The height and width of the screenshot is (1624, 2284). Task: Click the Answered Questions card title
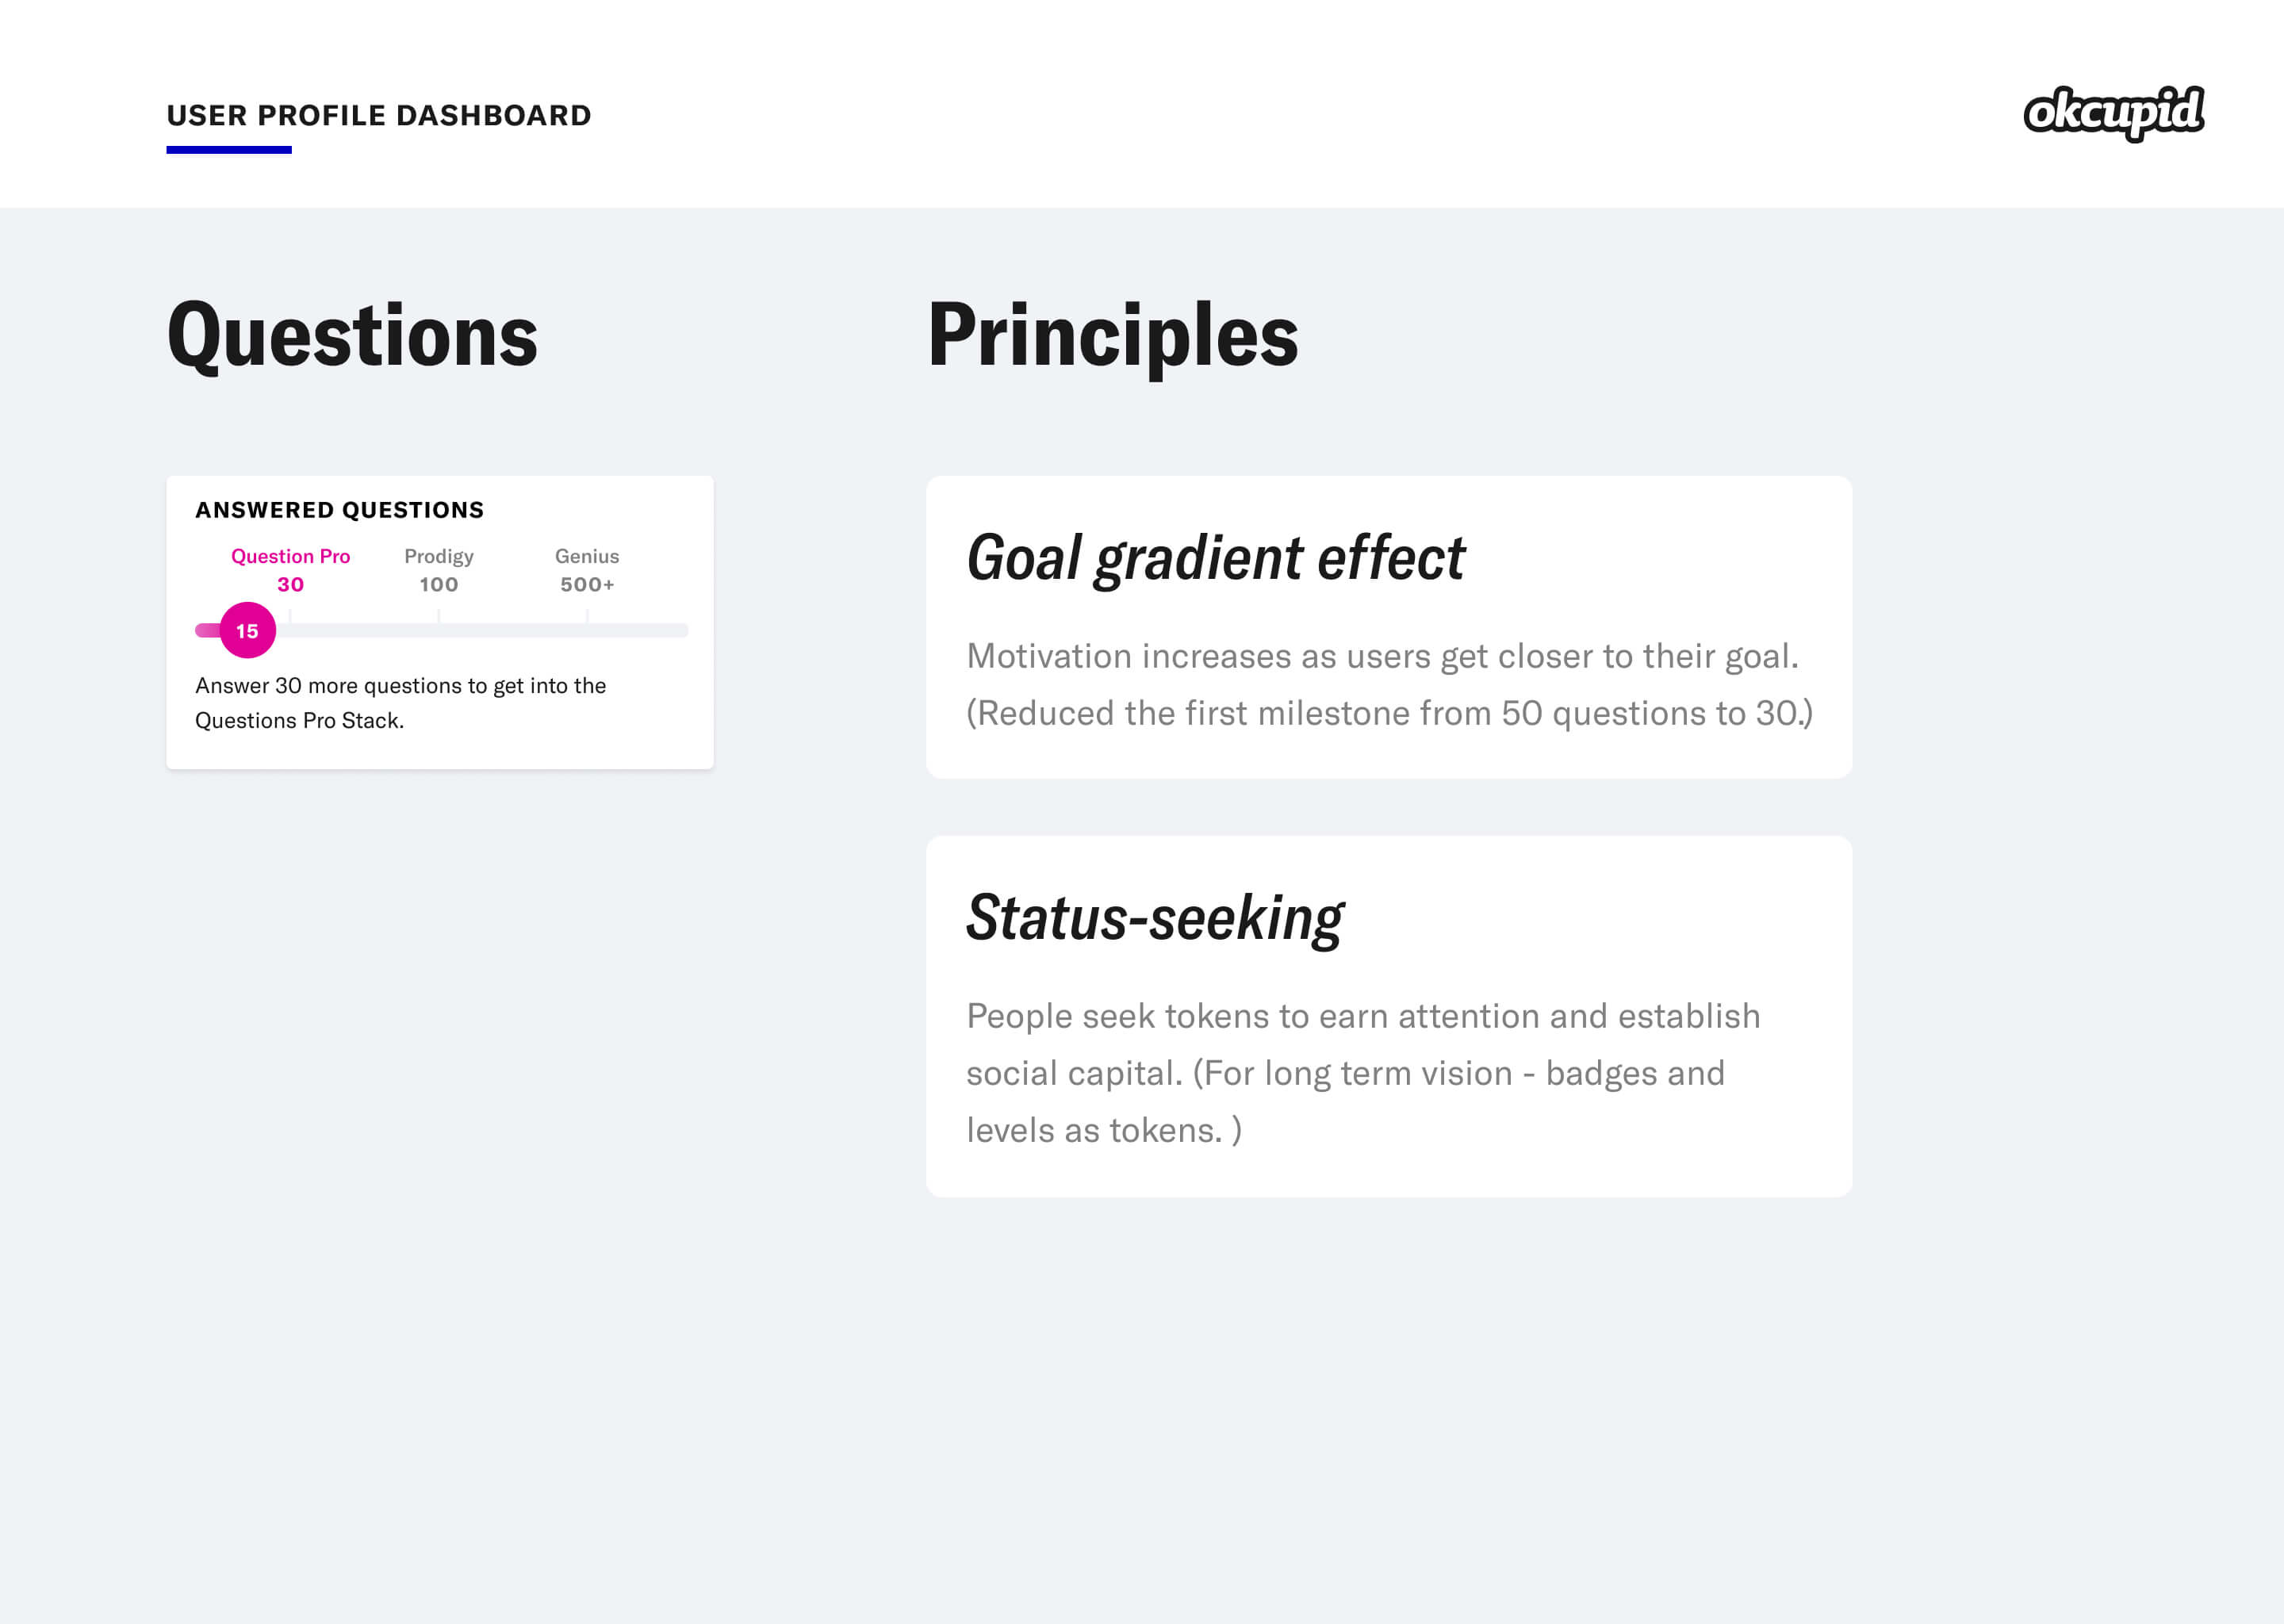339,510
